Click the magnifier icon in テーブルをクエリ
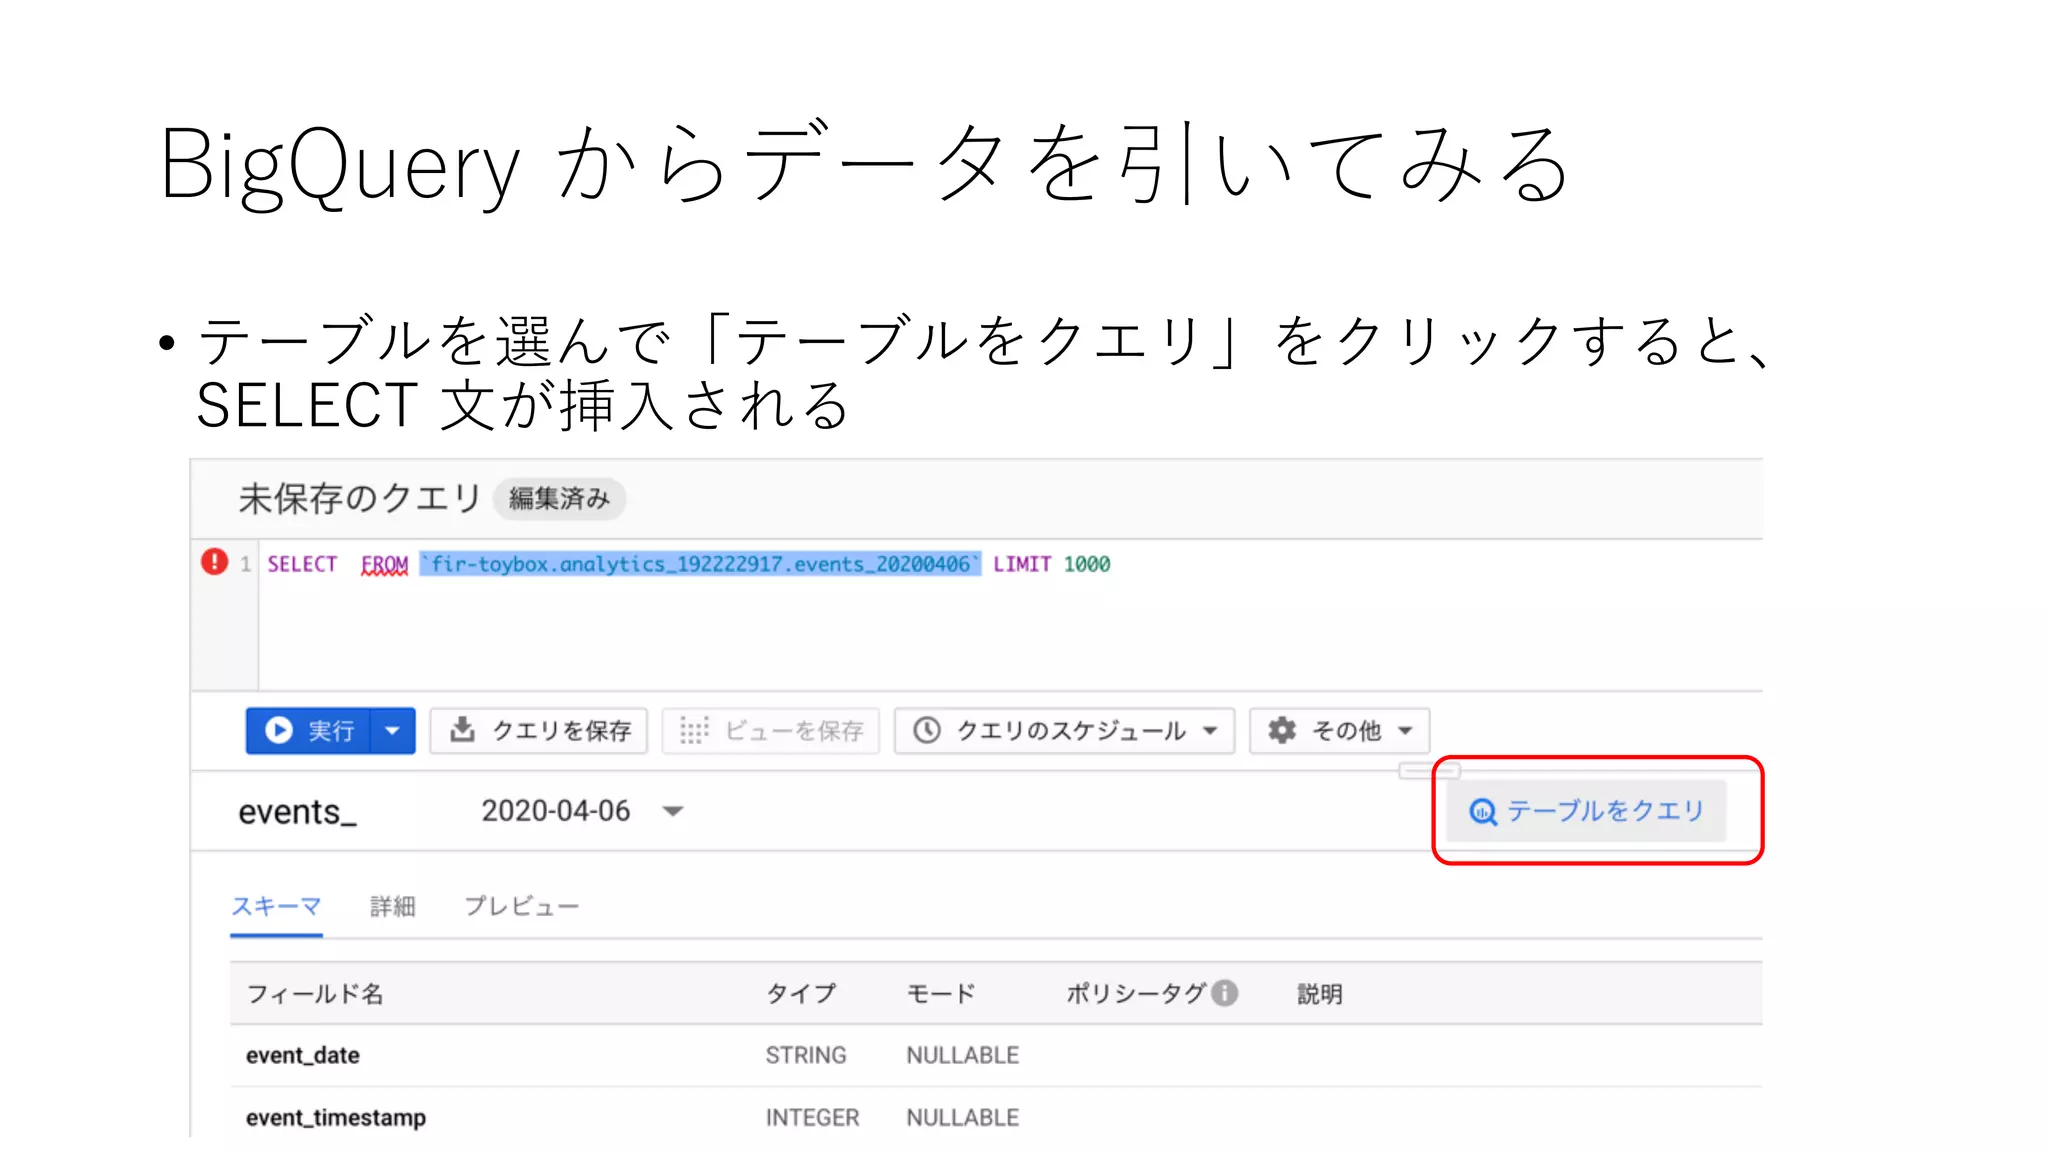Screen dimensions: 2048x1152 coord(1483,811)
